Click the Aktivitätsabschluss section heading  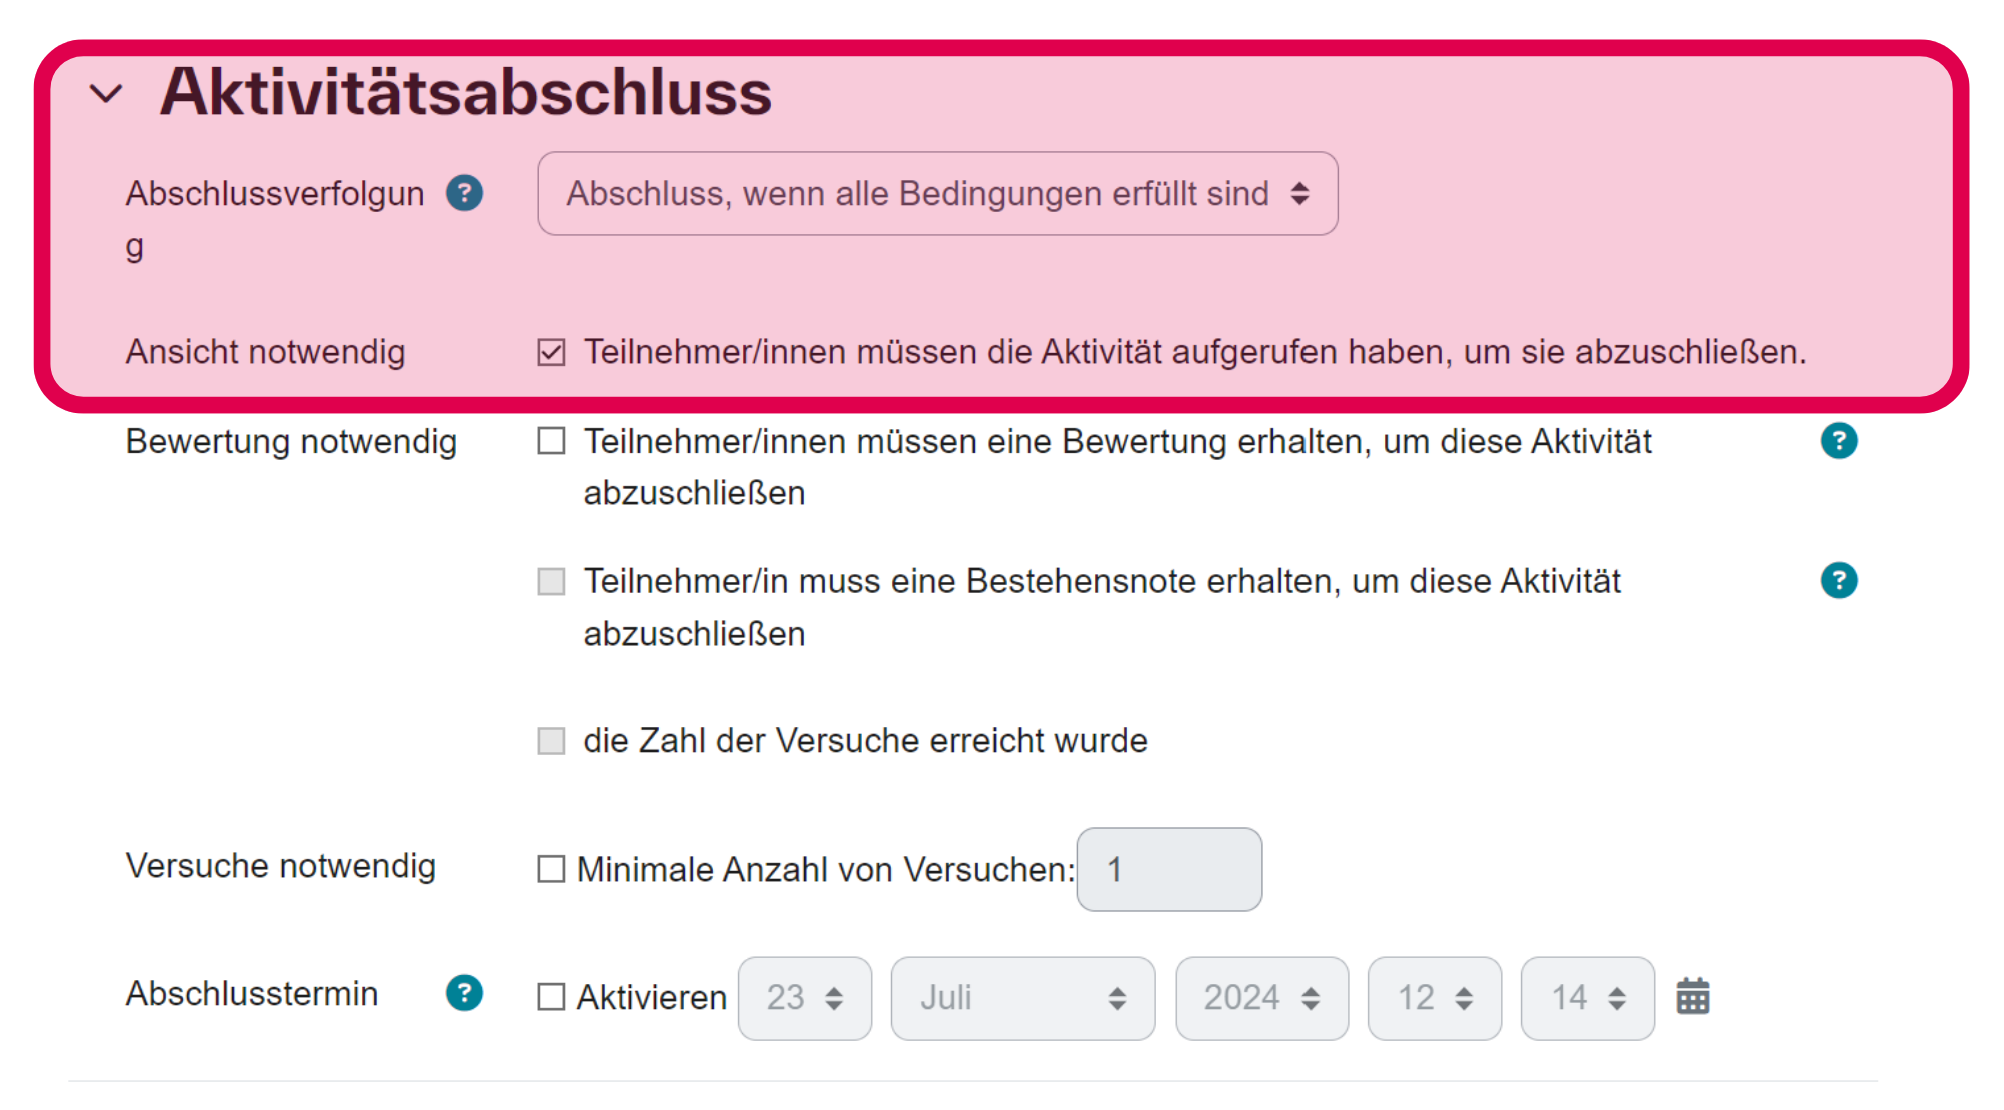coord(466,92)
